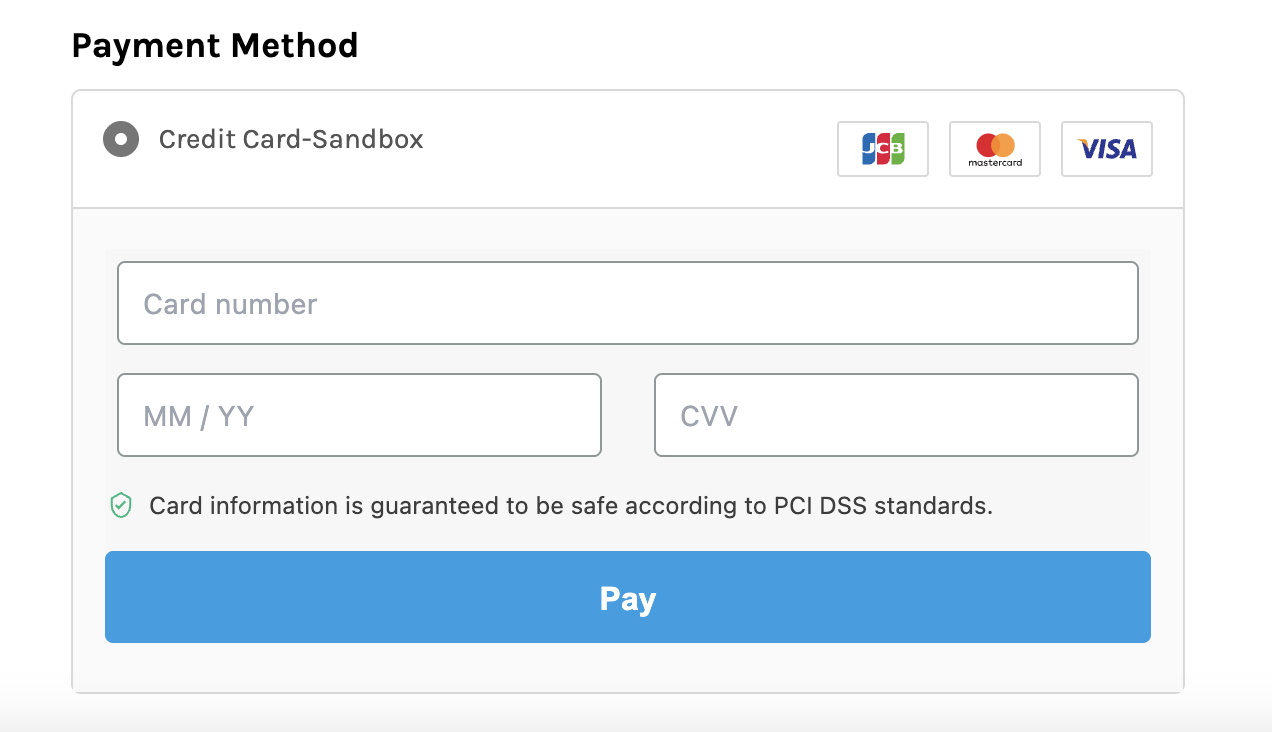
Task: Select the Credit Card-Sandbox radio button
Action: pyautogui.click(x=121, y=139)
